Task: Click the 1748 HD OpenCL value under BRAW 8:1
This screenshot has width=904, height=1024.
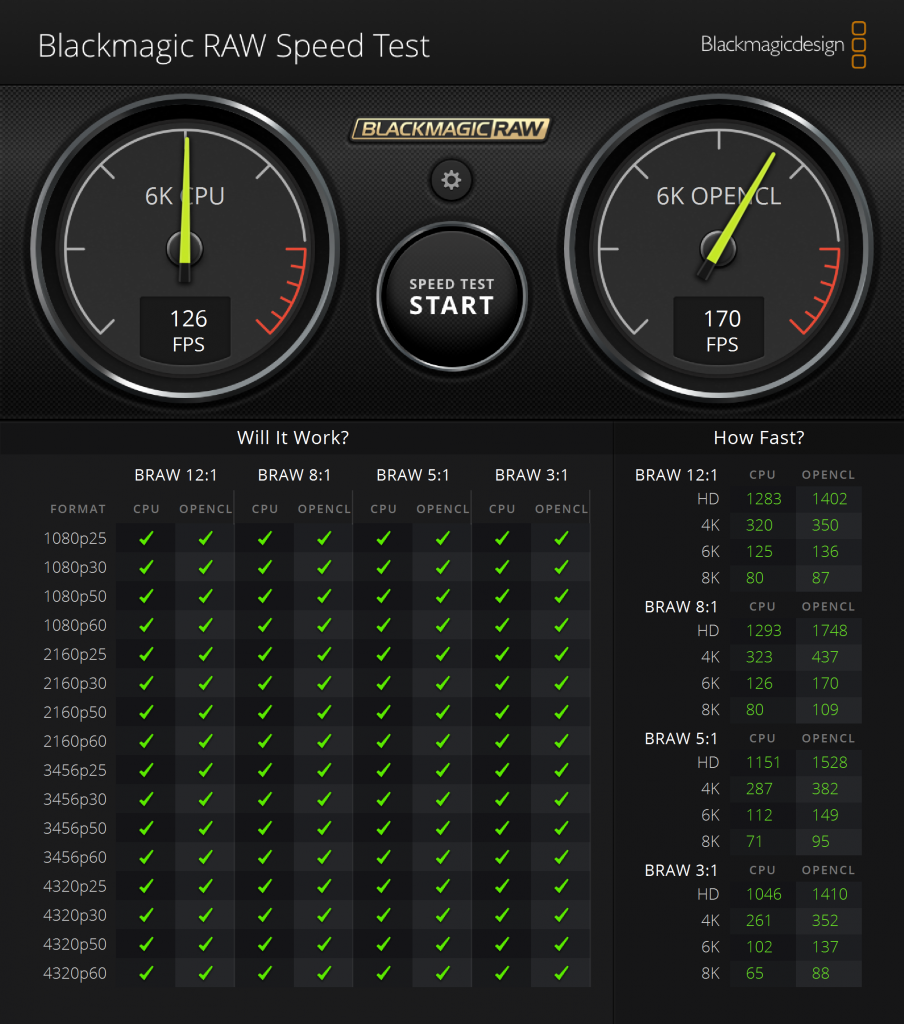Action: pyautogui.click(x=829, y=631)
